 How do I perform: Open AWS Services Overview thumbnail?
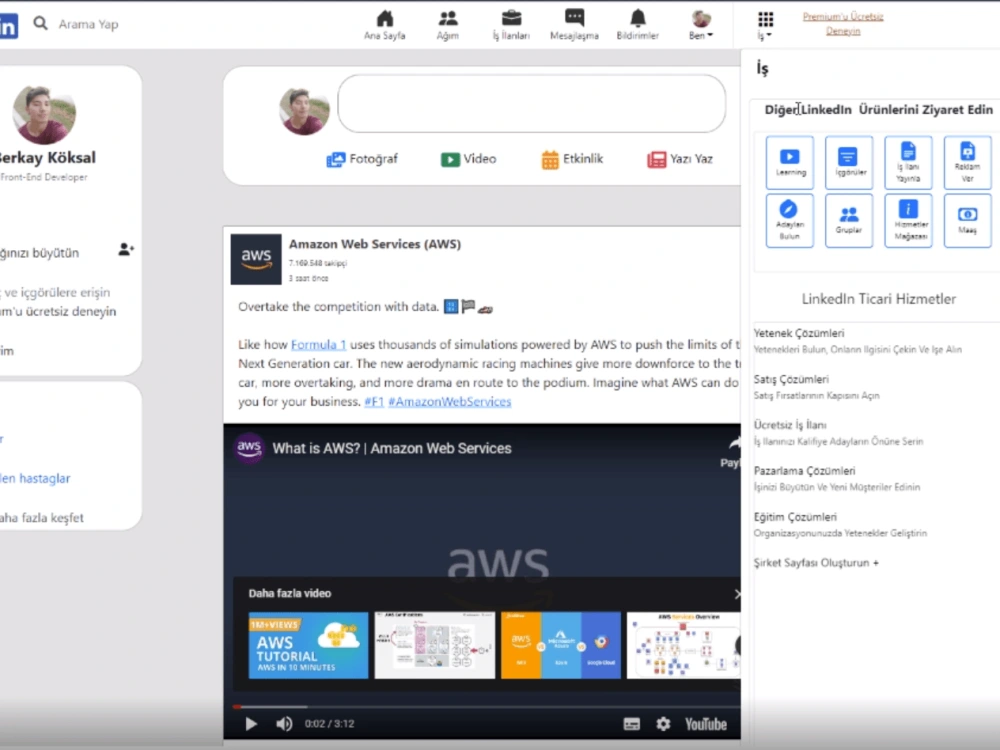tap(684, 645)
